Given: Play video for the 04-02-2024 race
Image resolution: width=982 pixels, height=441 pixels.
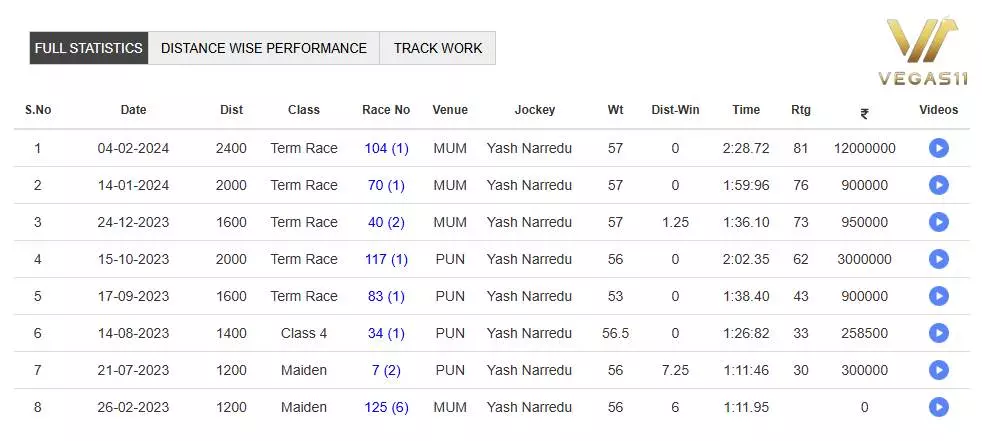Looking at the screenshot, I should (938, 148).
